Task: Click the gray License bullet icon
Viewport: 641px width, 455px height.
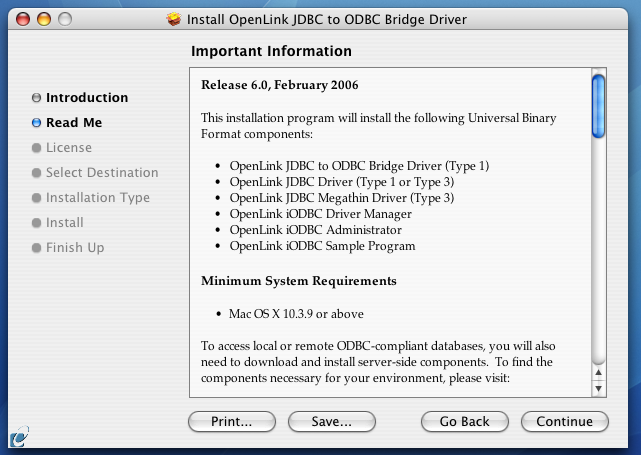Action: (36, 148)
